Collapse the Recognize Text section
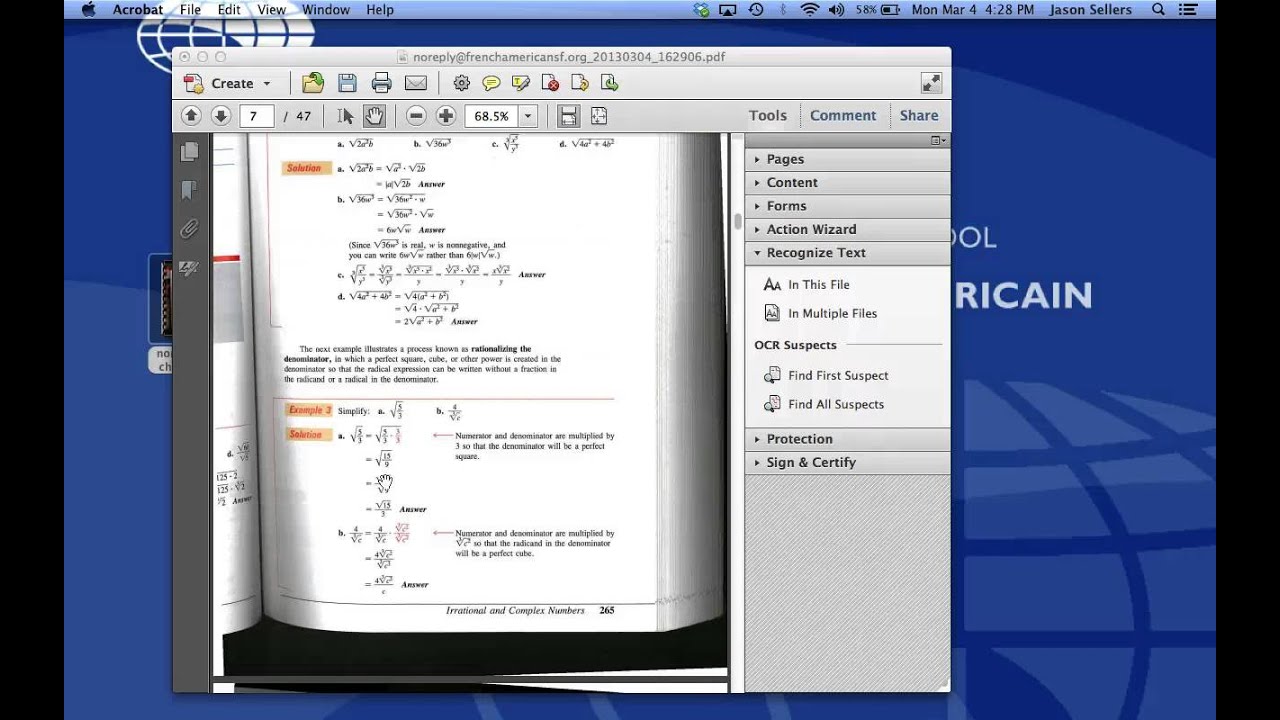This screenshot has height=720, width=1280. click(847, 253)
